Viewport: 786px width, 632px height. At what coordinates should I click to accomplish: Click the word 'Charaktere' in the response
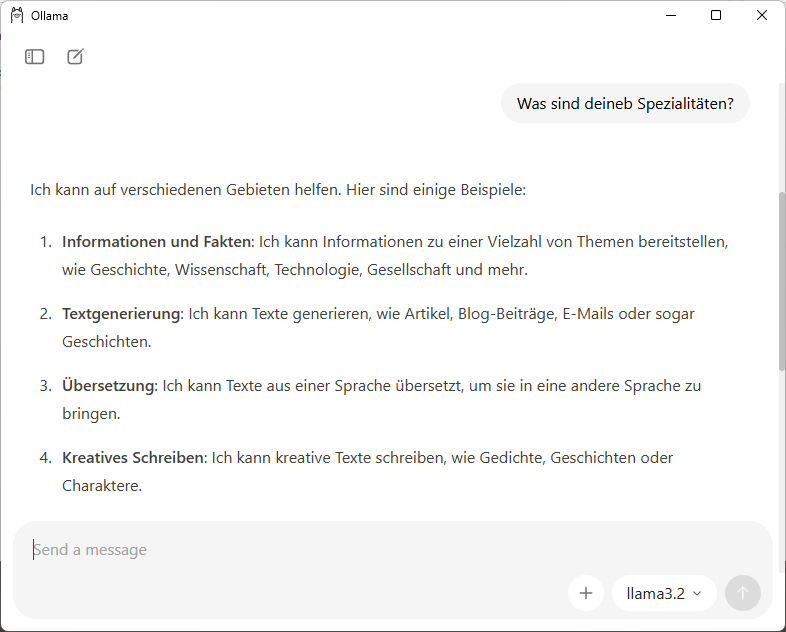click(101, 486)
